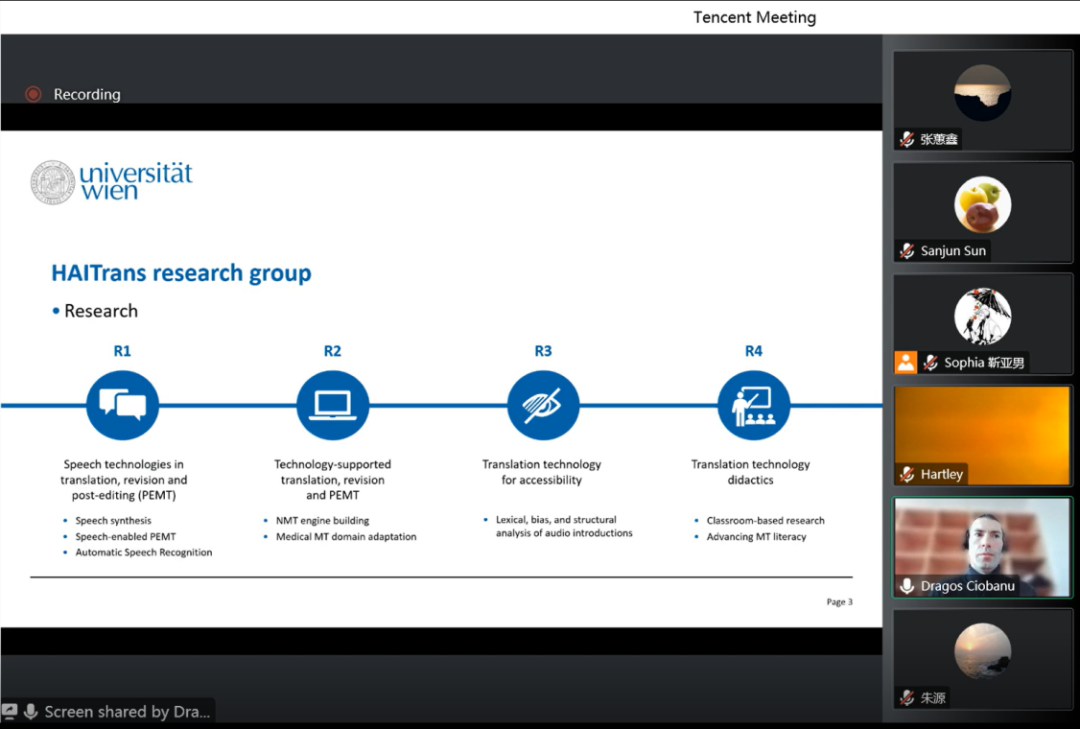
Task: Click Hartley's muted microphone icon
Action: [x=907, y=474]
